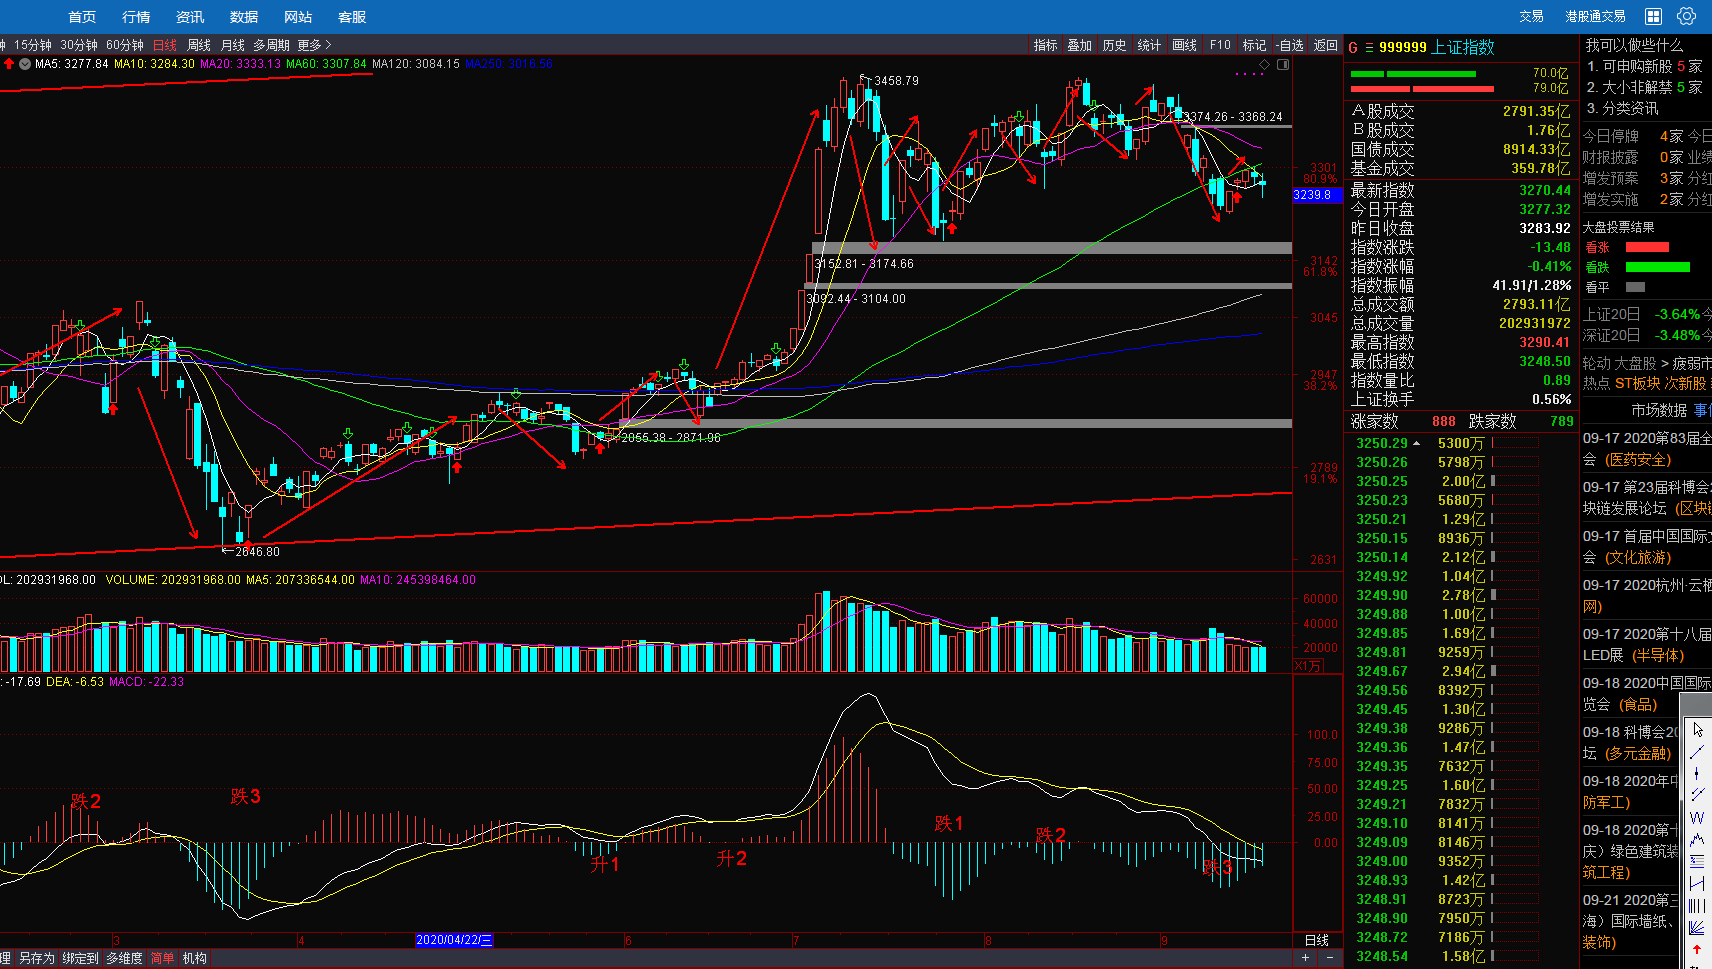Open the settings gear in title bar
The image size is (1712, 969).
point(1687,16)
